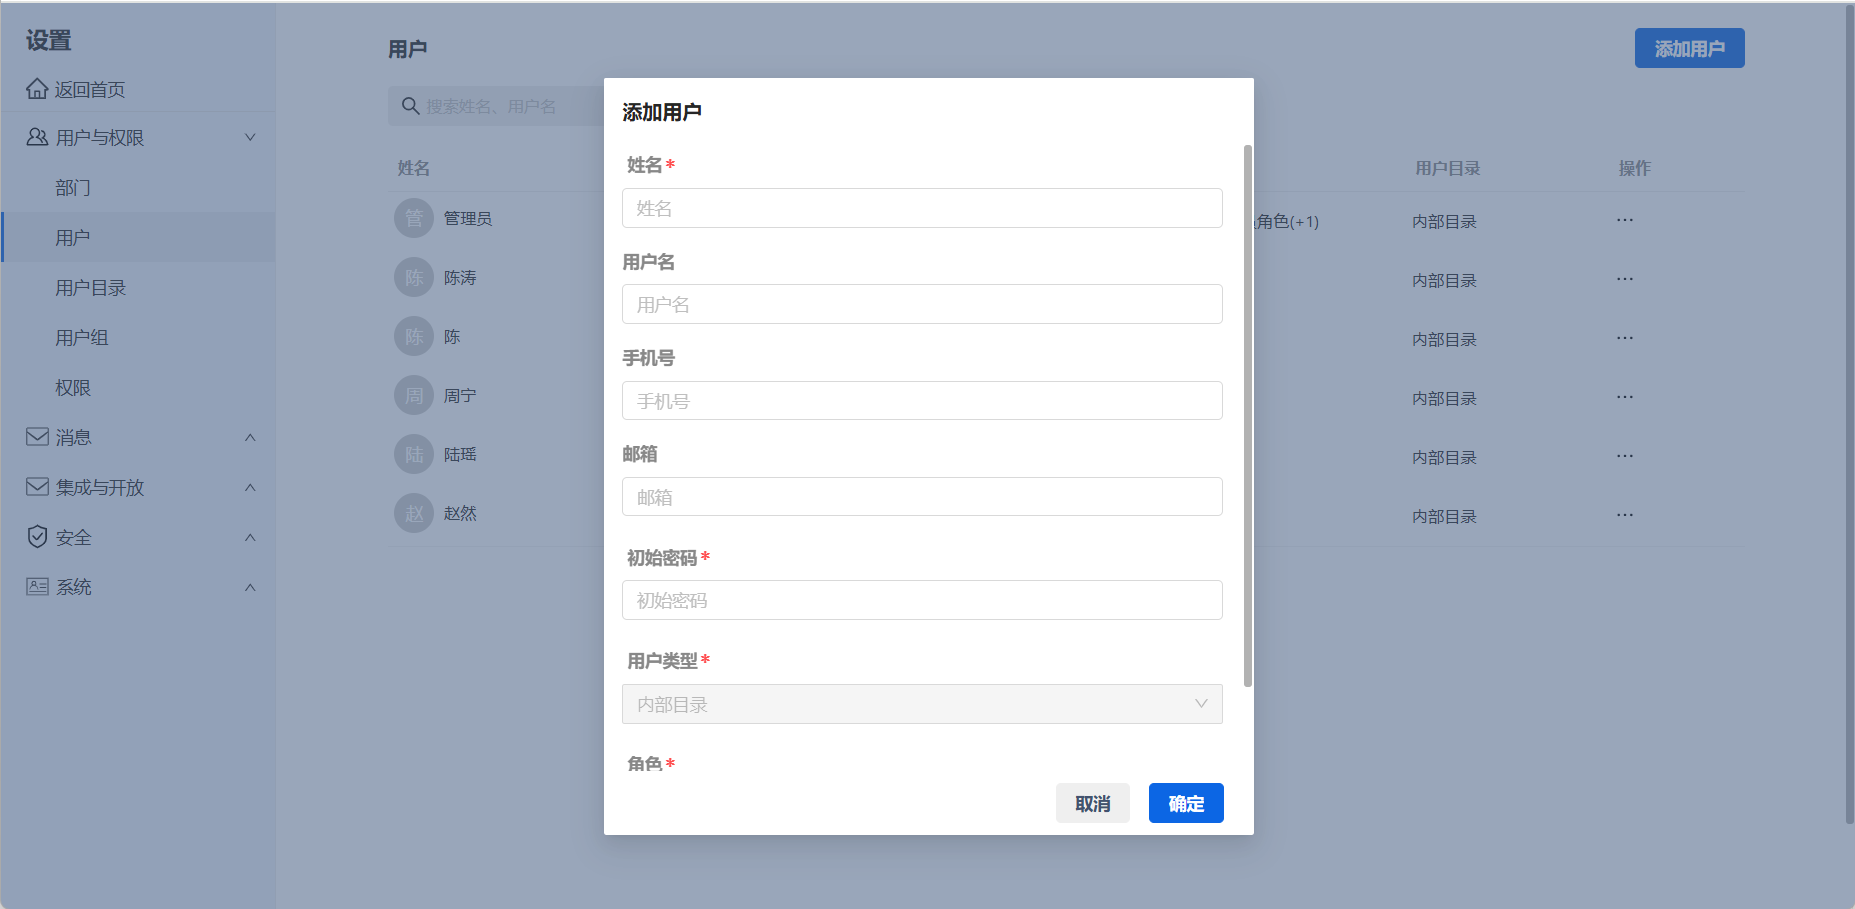The width and height of the screenshot is (1855, 909).
Task: Open the actions ellipsis for 赵然
Action: 1624,513
